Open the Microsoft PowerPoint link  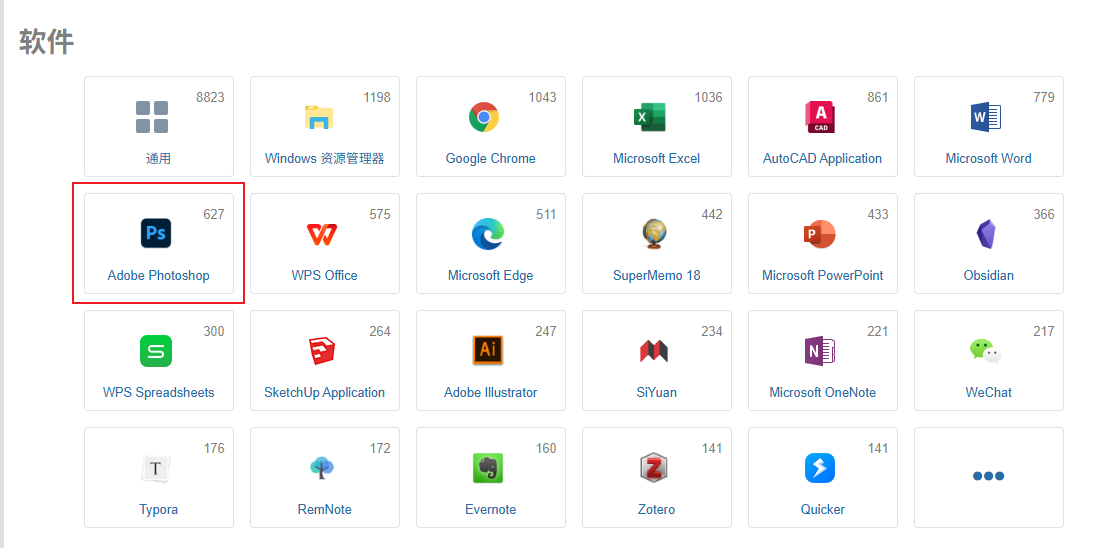(823, 275)
